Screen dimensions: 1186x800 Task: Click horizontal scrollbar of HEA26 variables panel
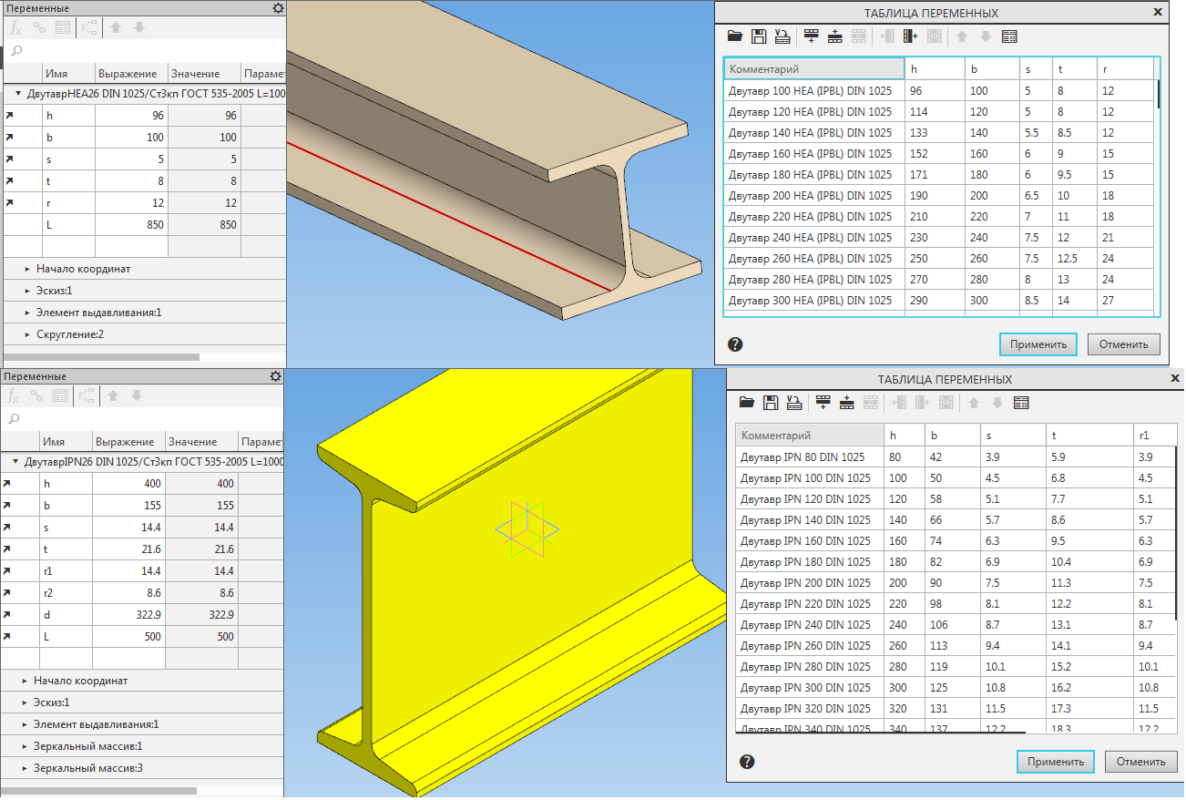101,357
